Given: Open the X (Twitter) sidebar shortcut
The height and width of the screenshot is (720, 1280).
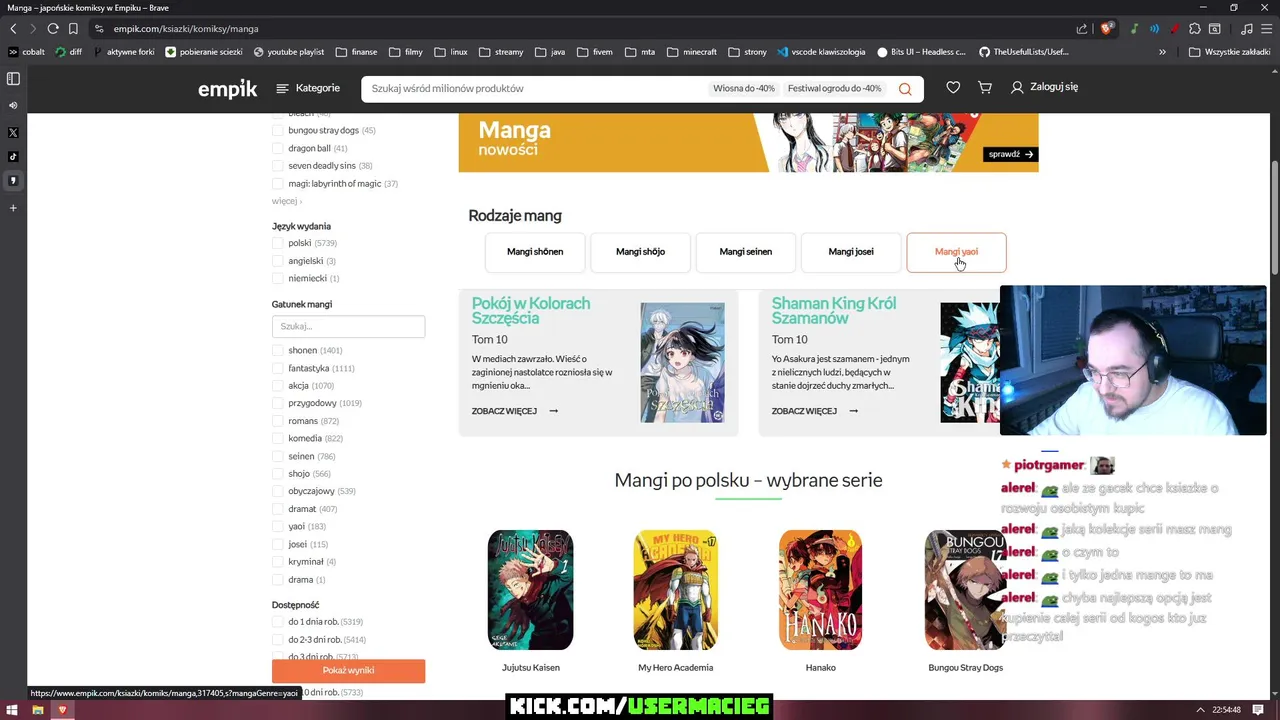Looking at the screenshot, I should (13, 132).
